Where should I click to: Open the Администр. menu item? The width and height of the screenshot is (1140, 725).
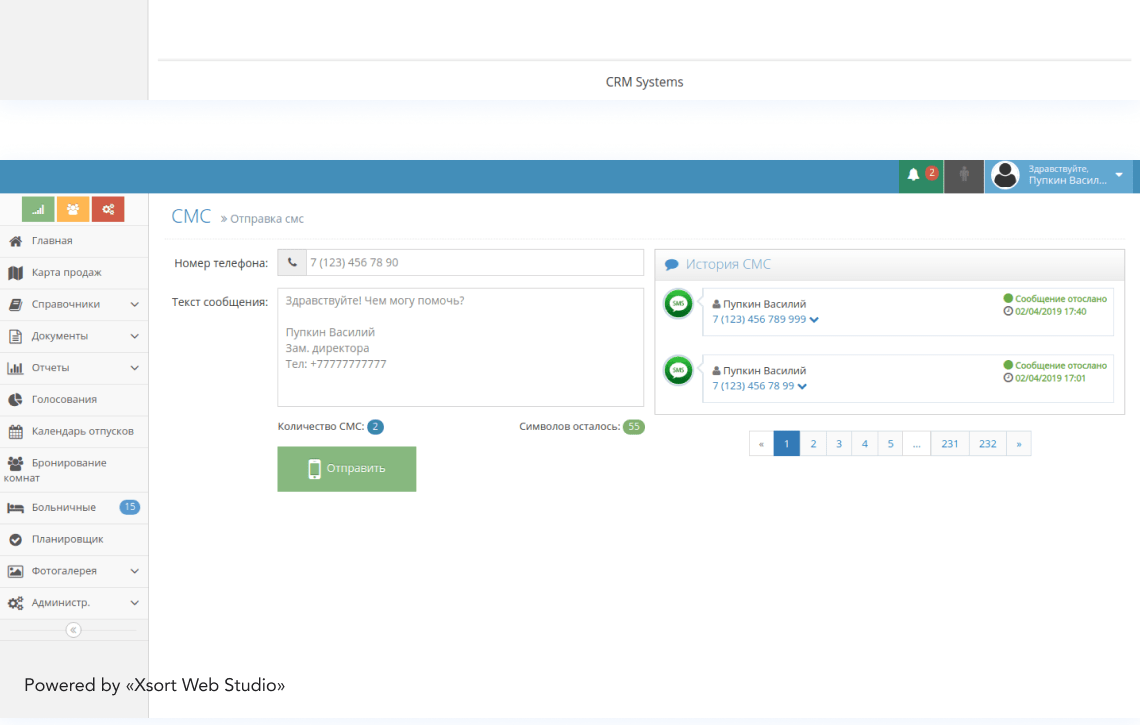pyautogui.click(x=61, y=603)
